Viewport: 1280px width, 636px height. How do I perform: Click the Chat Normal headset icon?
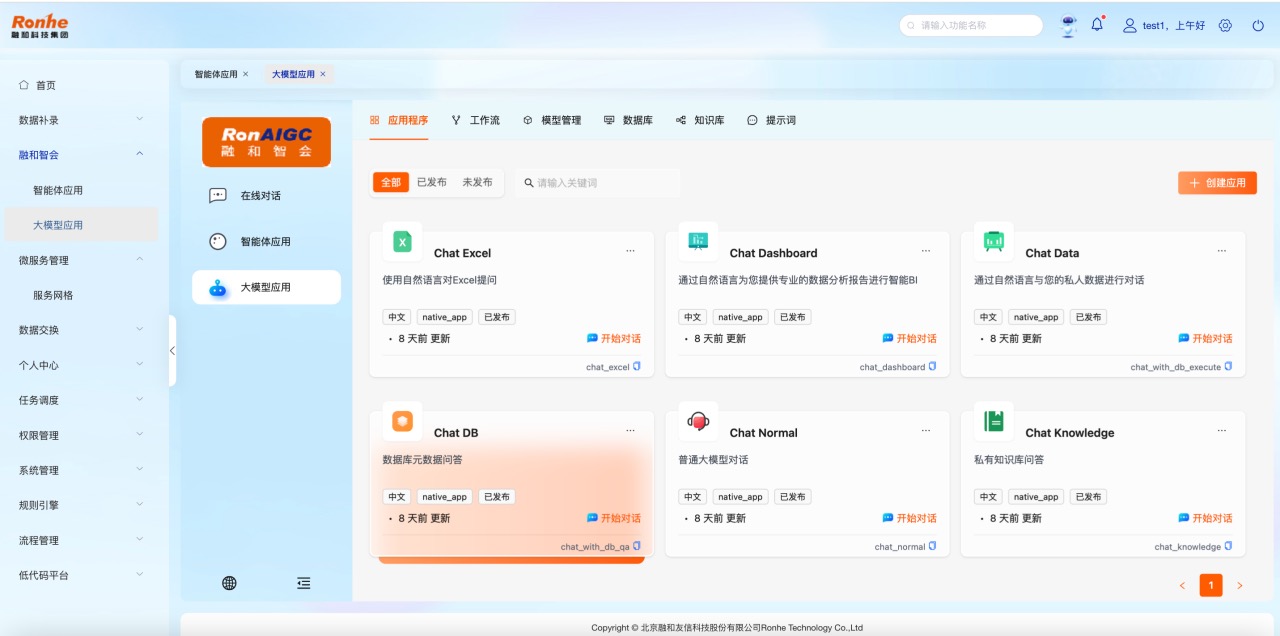point(697,420)
